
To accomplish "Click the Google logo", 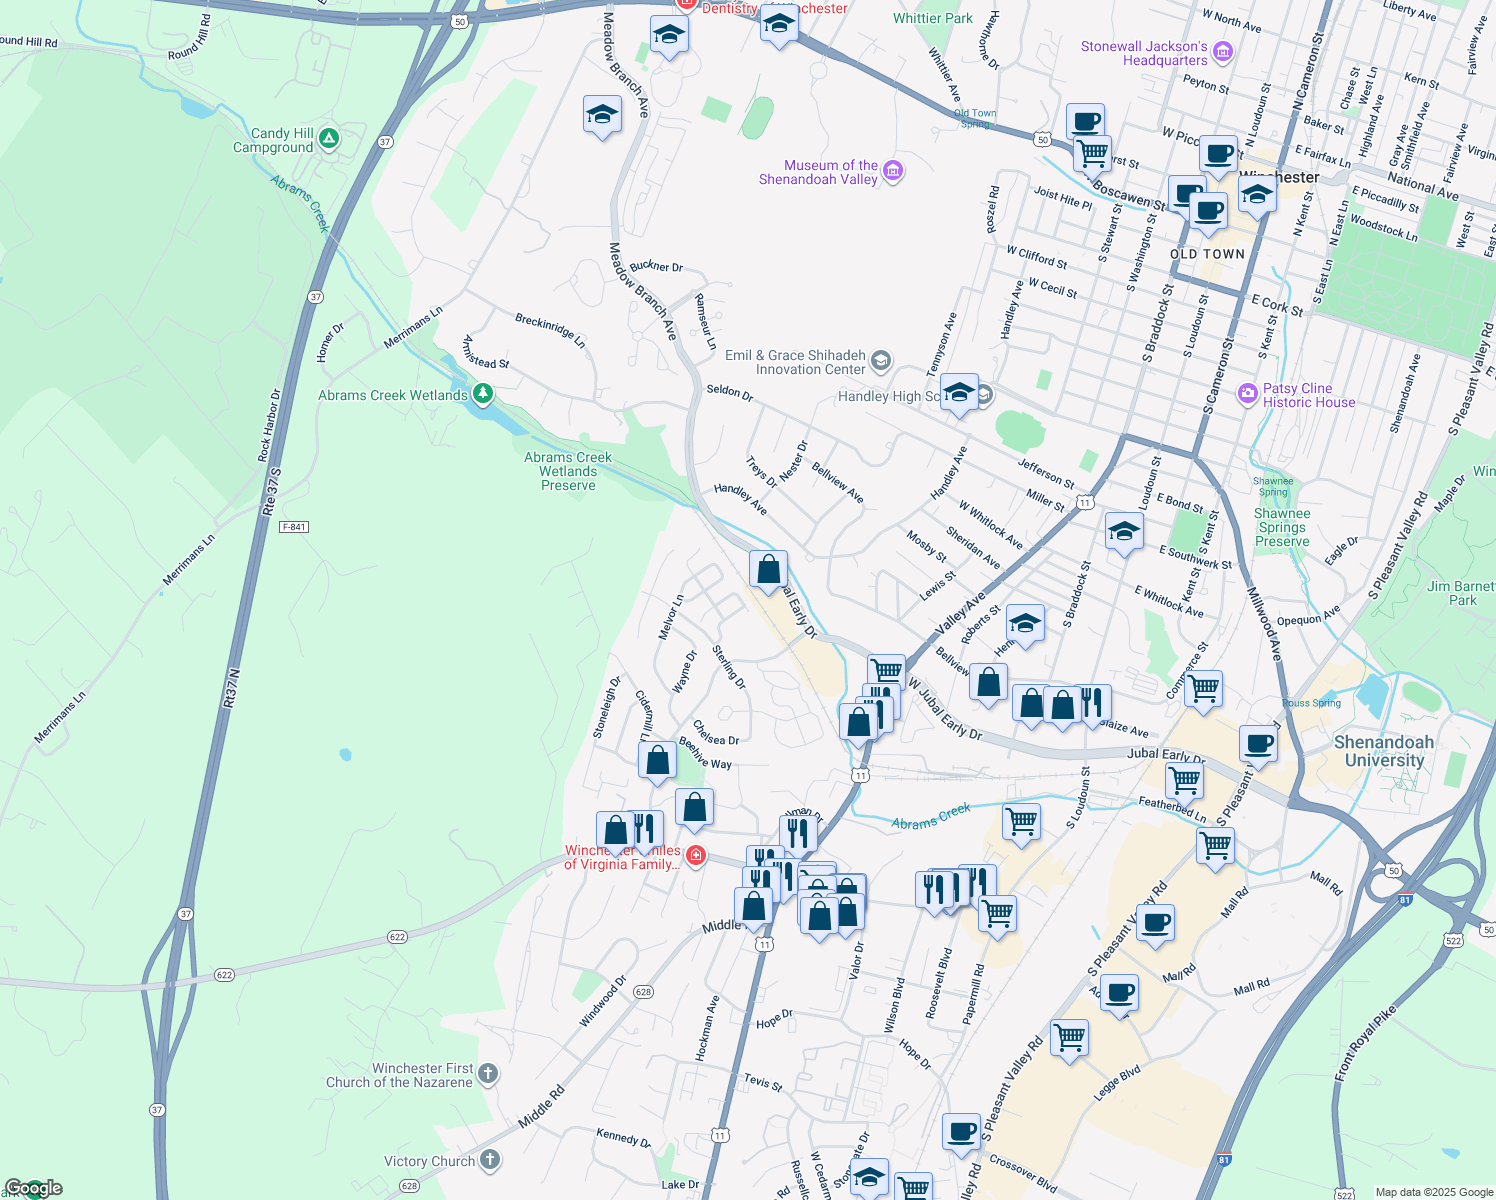I will tap(33, 1188).
